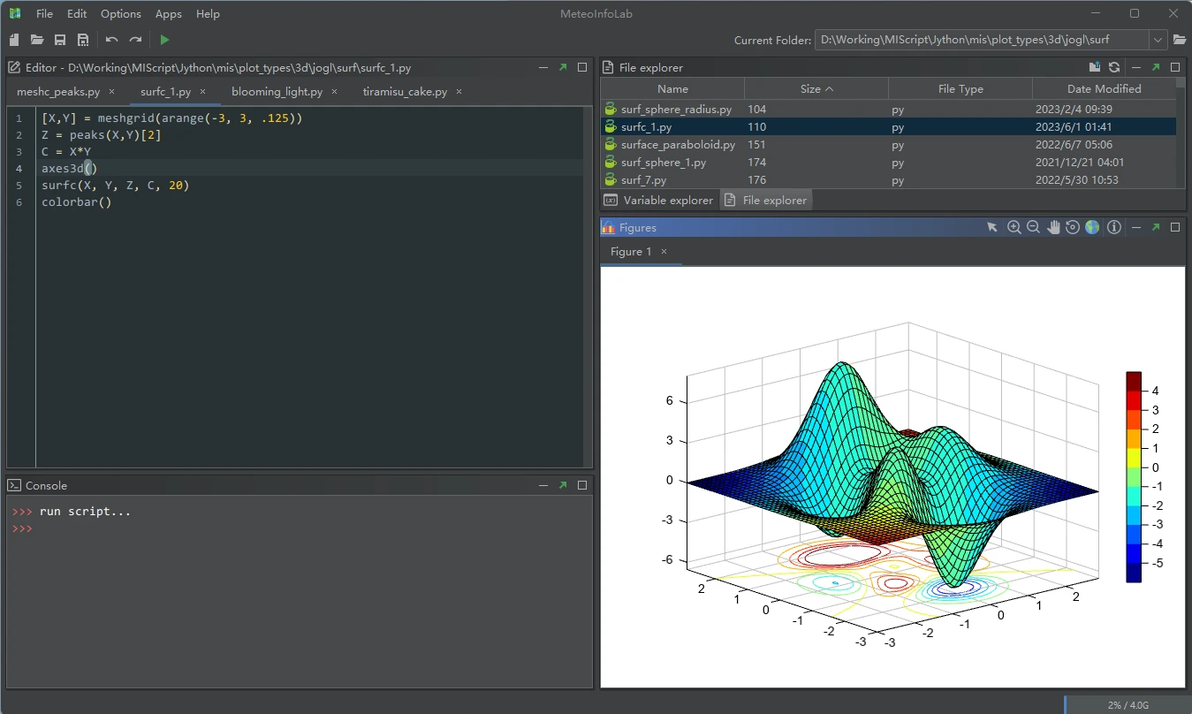Select the Zoom In tool in Figures
The width and height of the screenshot is (1192, 714).
tap(1014, 228)
